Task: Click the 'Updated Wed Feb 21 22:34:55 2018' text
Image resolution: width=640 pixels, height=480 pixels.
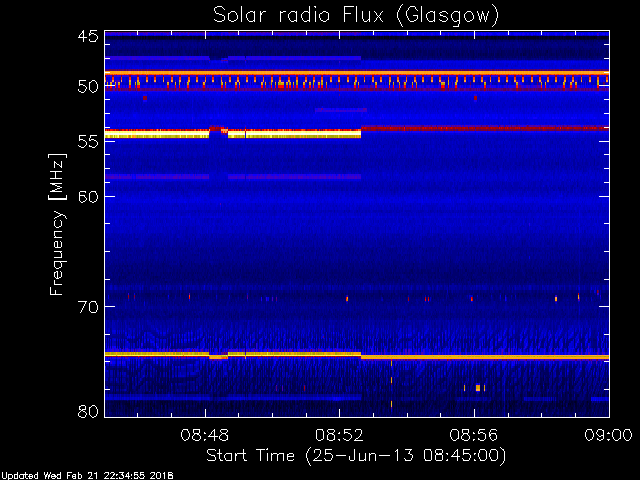Action: 87,476
